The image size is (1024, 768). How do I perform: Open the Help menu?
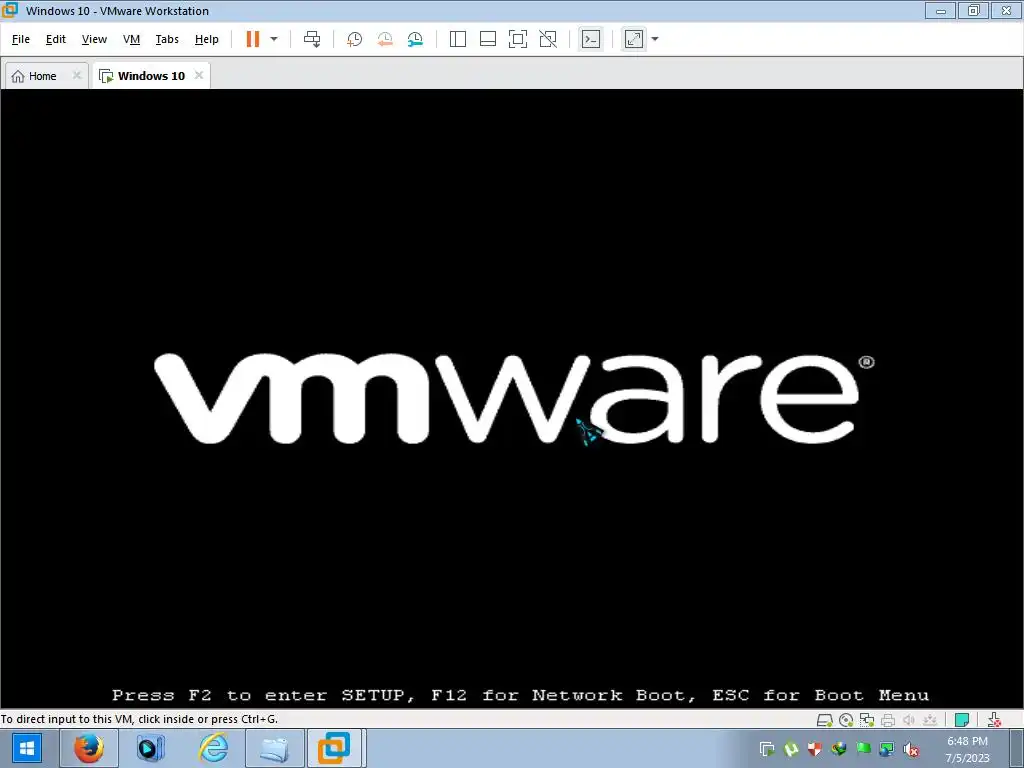coord(206,39)
